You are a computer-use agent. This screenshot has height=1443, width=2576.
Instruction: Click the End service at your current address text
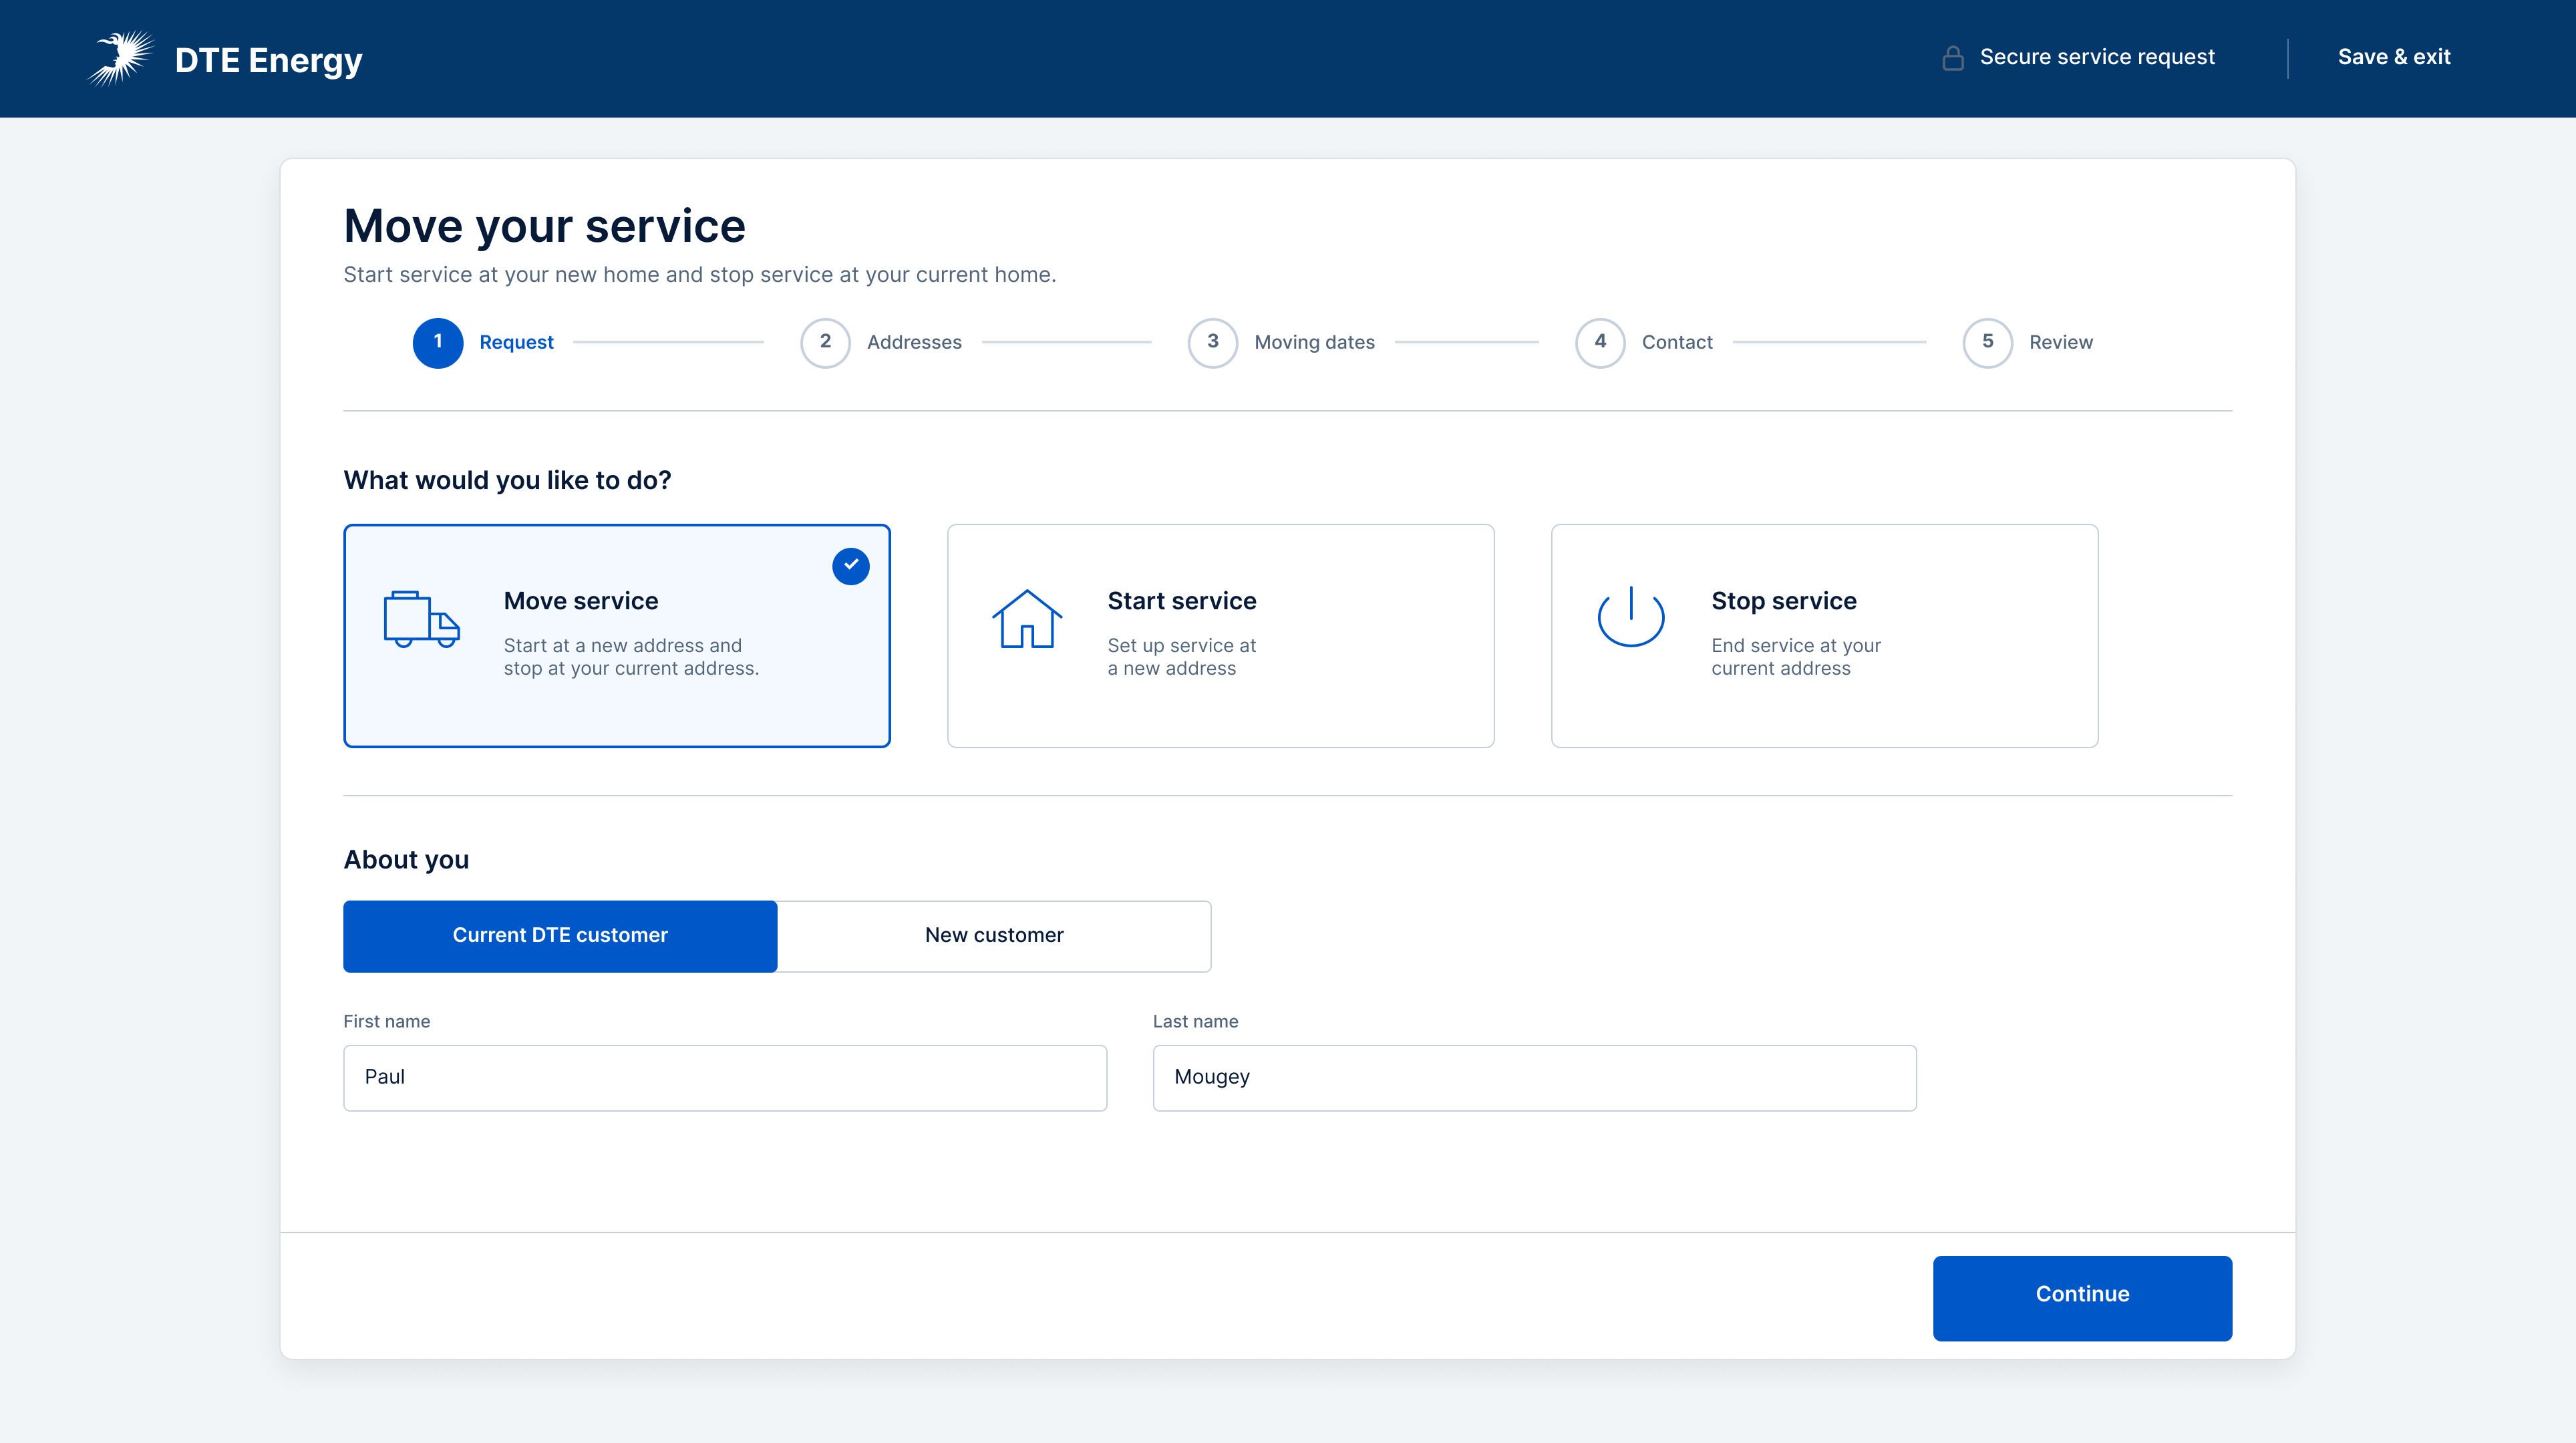(1795, 657)
